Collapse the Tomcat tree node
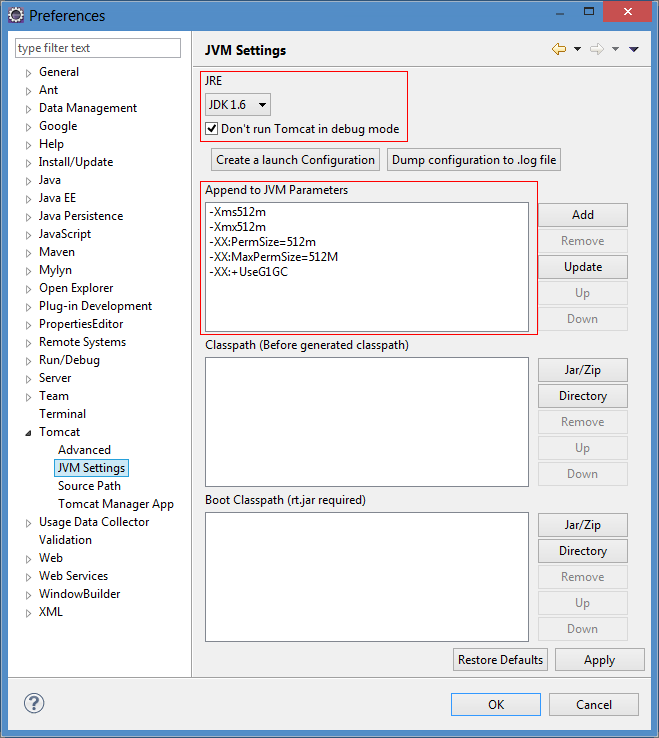The width and height of the screenshot is (659, 738). [x=28, y=433]
